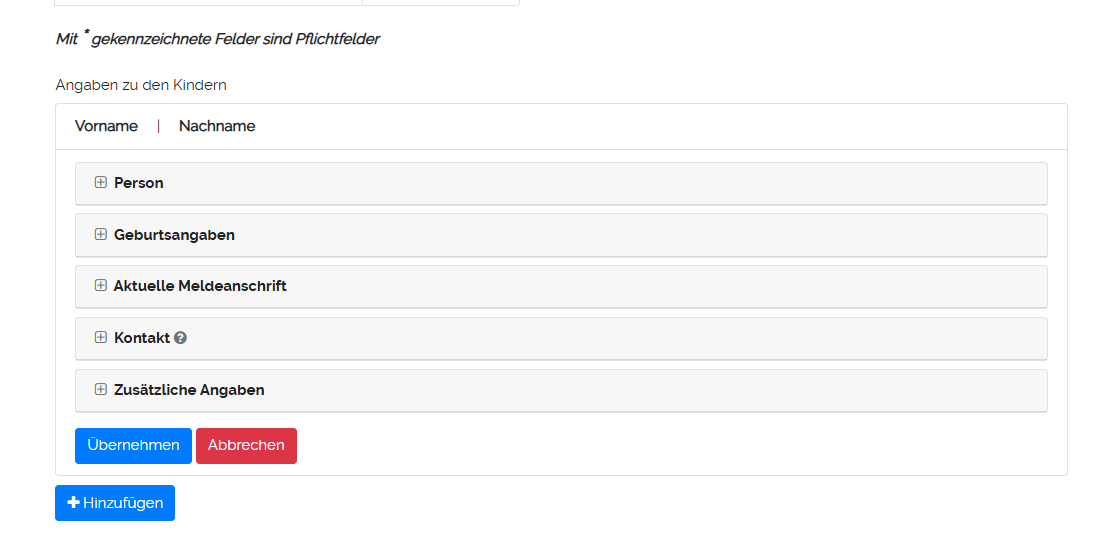Click plus icon beside Aktuelle Meldeanschrift

click(x=100, y=286)
